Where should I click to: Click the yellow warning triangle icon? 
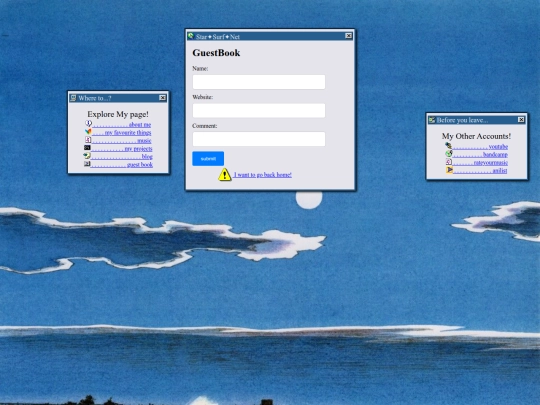(x=225, y=174)
